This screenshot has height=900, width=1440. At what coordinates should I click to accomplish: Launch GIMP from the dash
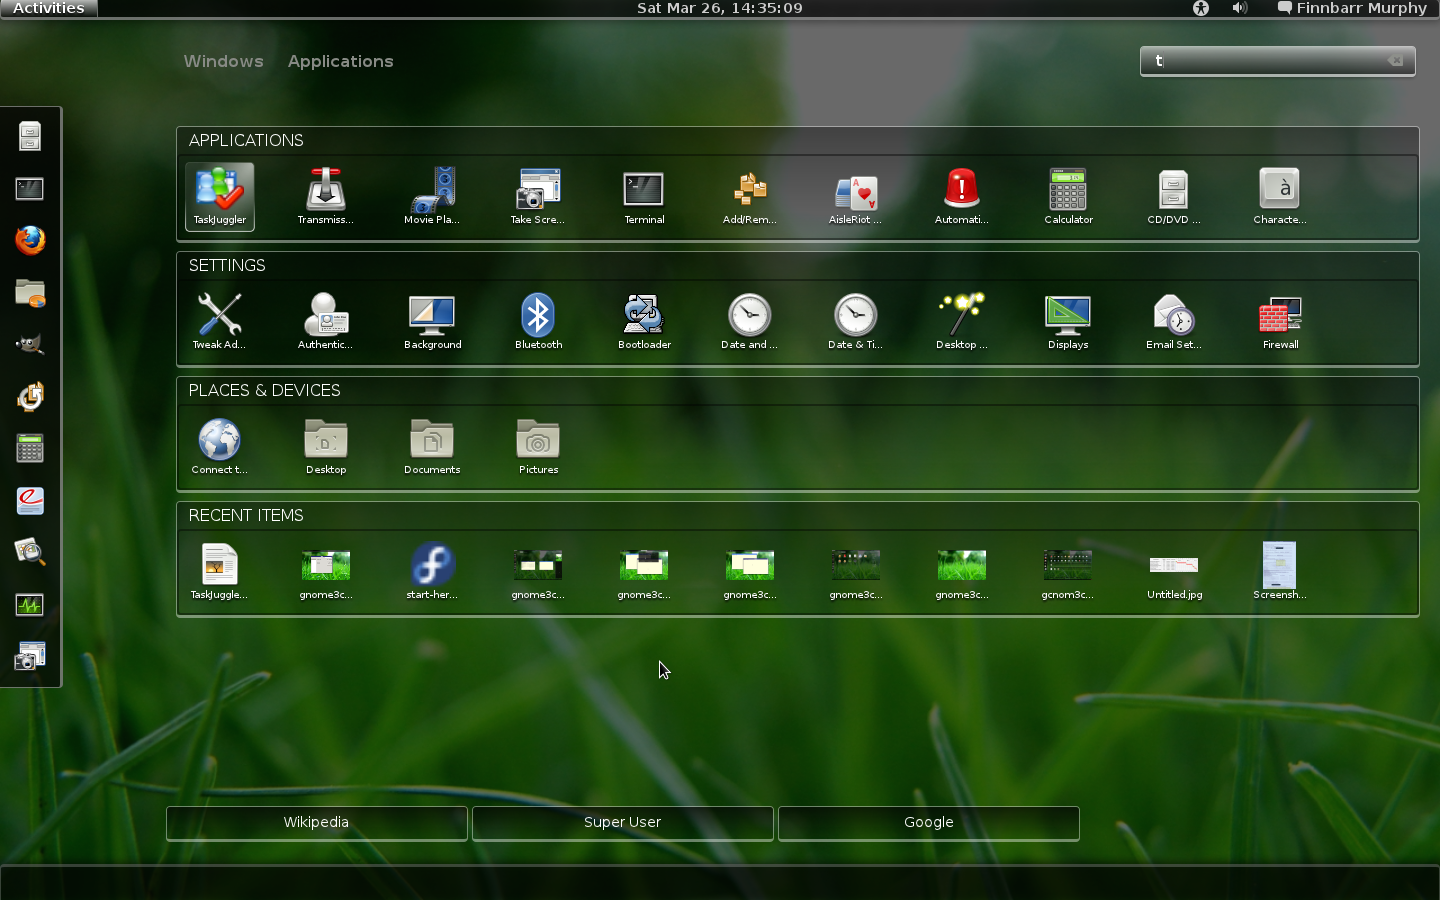pyautogui.click(x=30, y=344)
